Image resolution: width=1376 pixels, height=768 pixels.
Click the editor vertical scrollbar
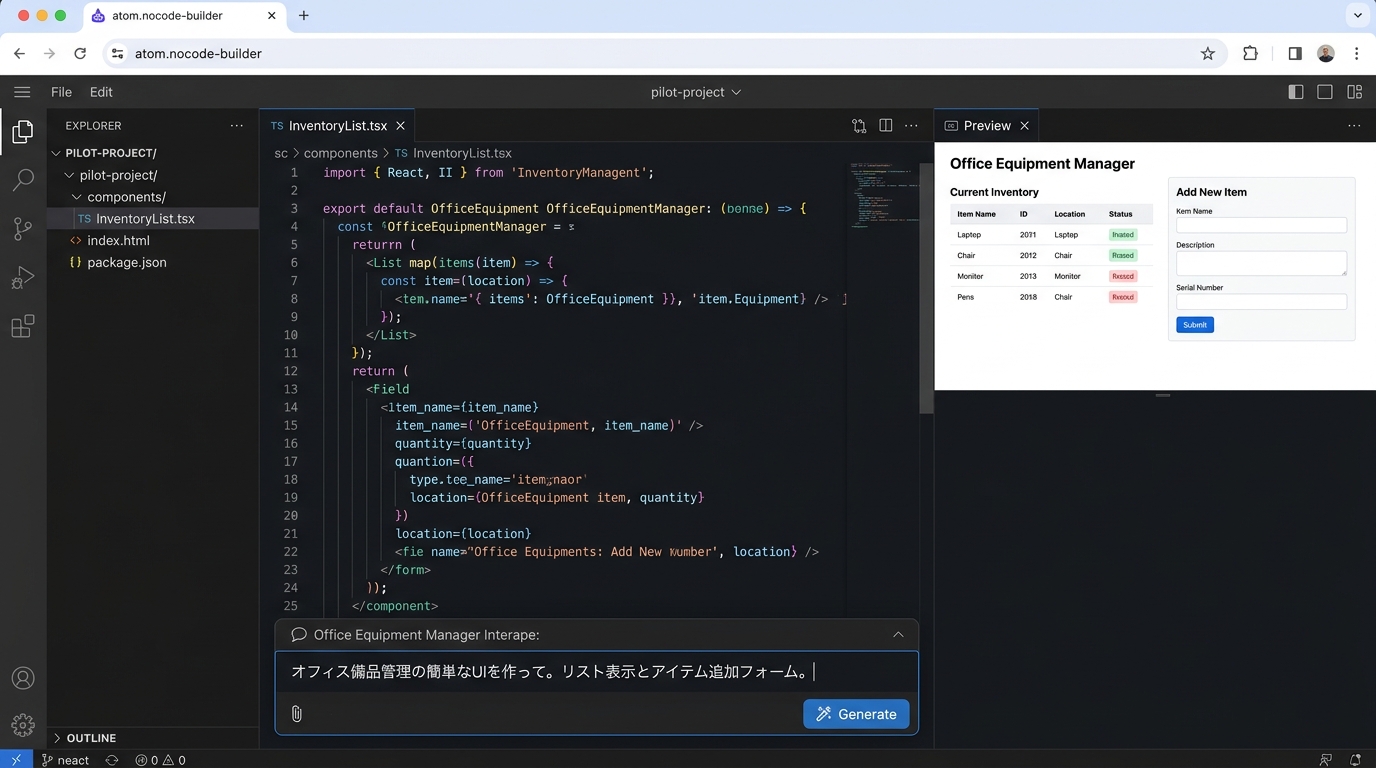pos(926,290)
